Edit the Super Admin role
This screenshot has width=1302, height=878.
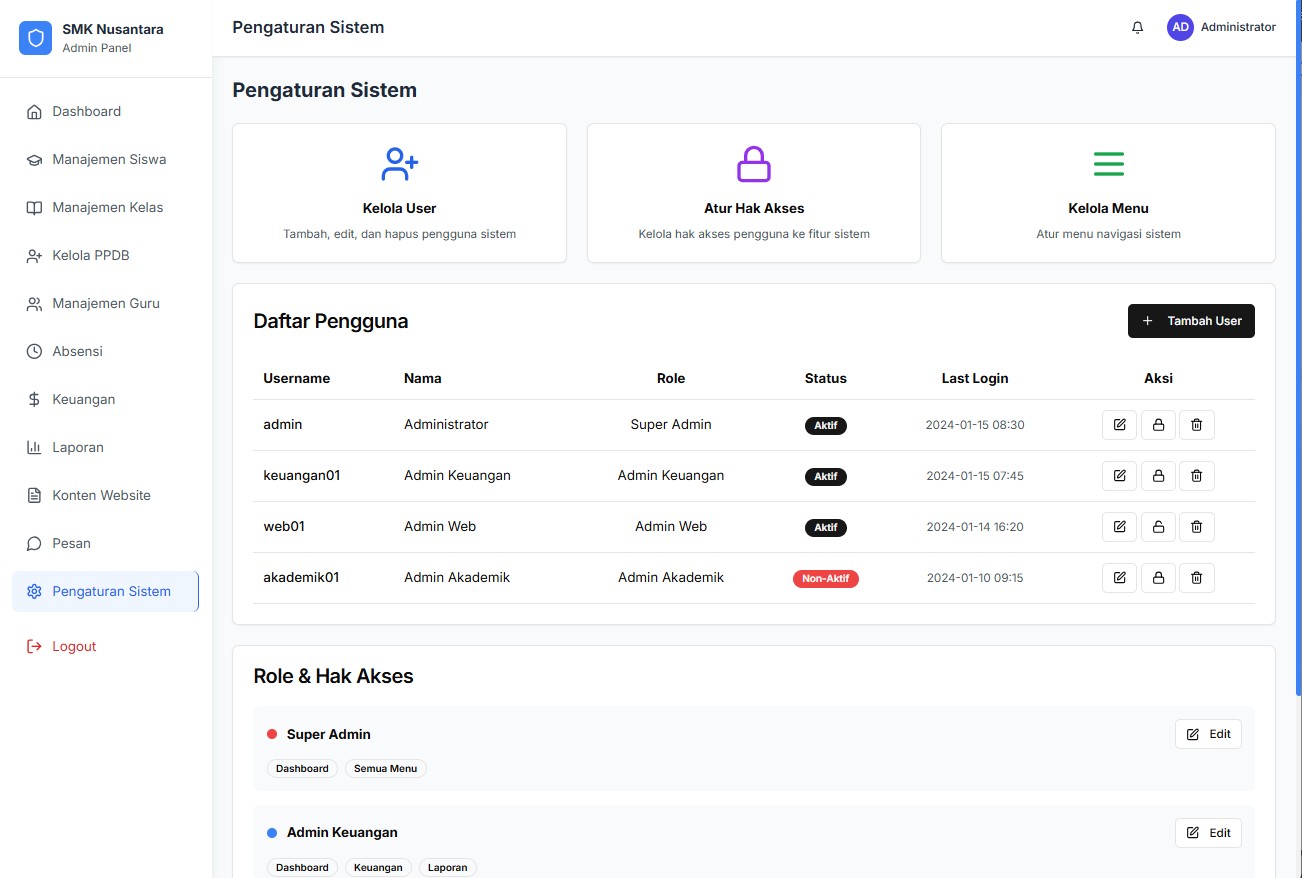[1208, 734]
